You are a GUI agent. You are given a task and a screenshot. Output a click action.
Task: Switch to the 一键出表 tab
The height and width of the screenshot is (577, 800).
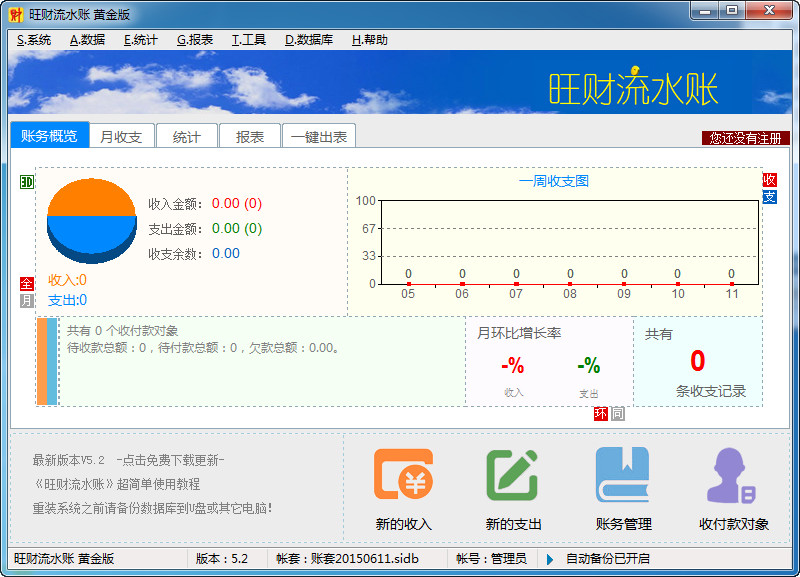point(318,136)
